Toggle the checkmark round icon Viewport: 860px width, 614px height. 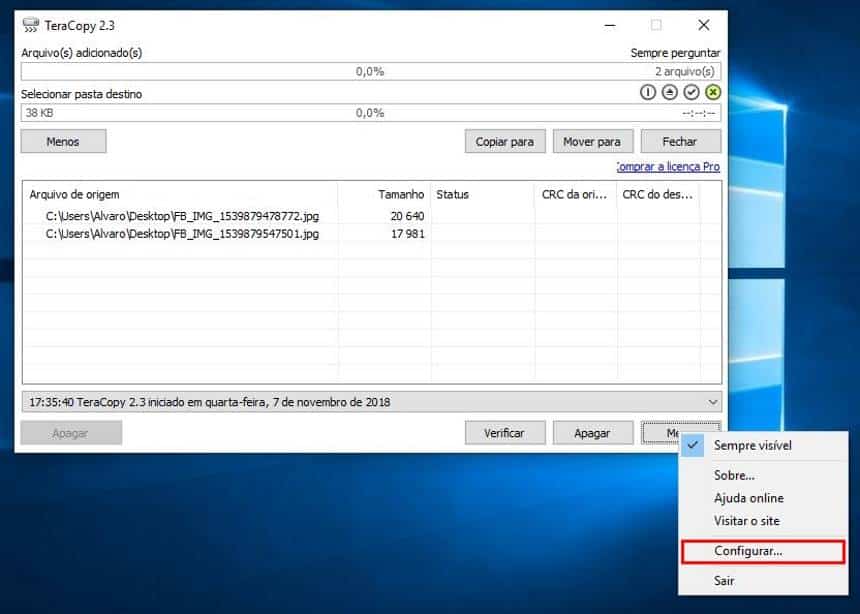691,92
